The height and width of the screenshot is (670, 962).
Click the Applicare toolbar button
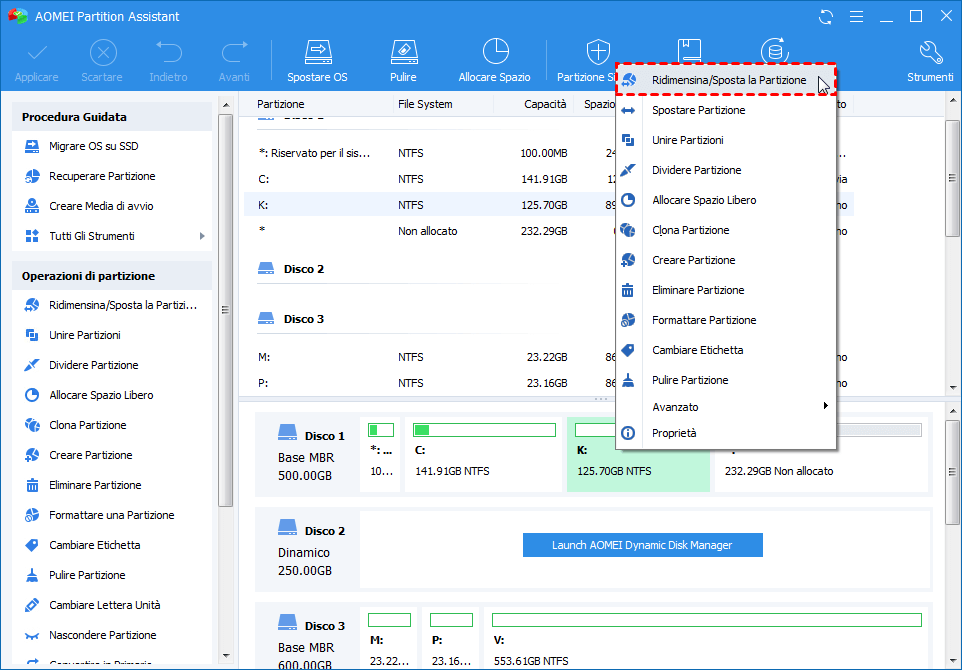[37, 61]
